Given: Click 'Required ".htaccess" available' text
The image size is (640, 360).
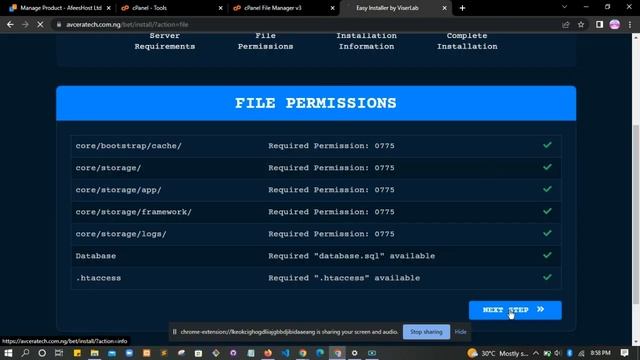Looking at the screenshot, I should pyautogui.click(x=344, y=278).
